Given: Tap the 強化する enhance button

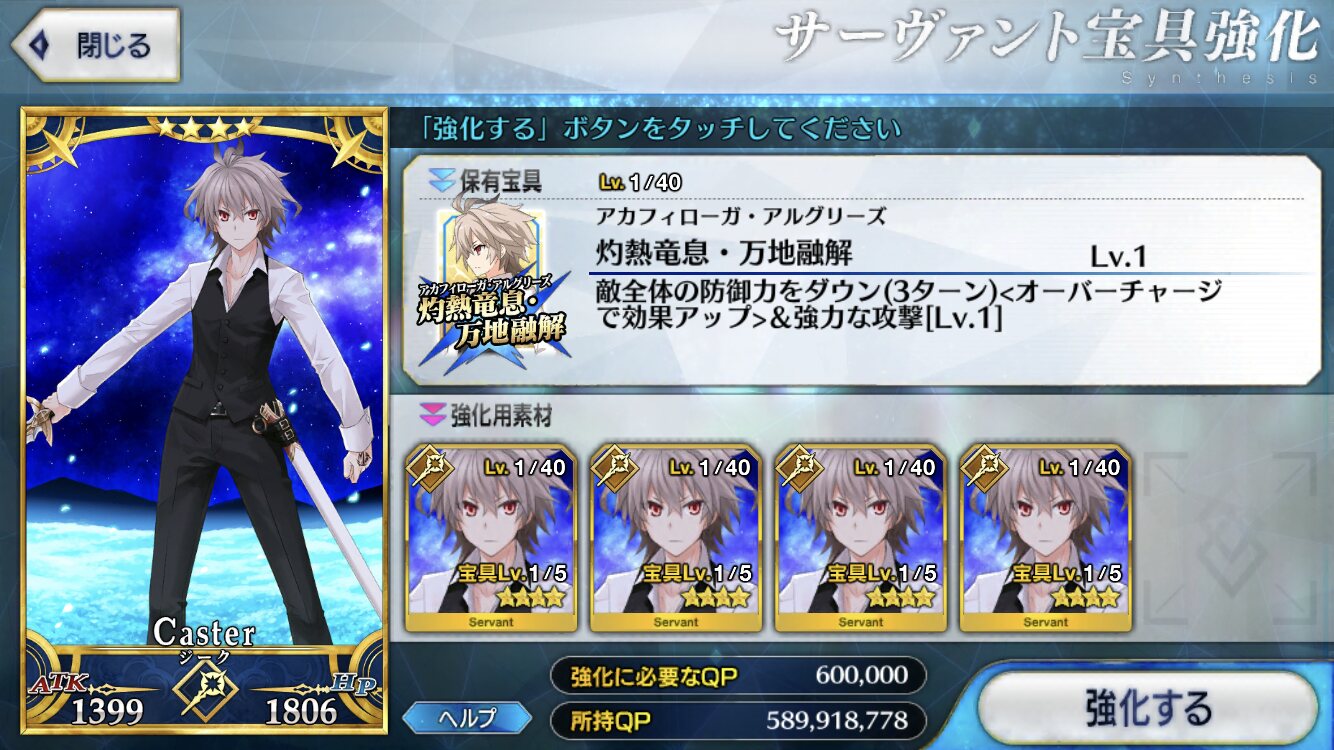Looking at the screenshot, I should tap(1149, 708).
